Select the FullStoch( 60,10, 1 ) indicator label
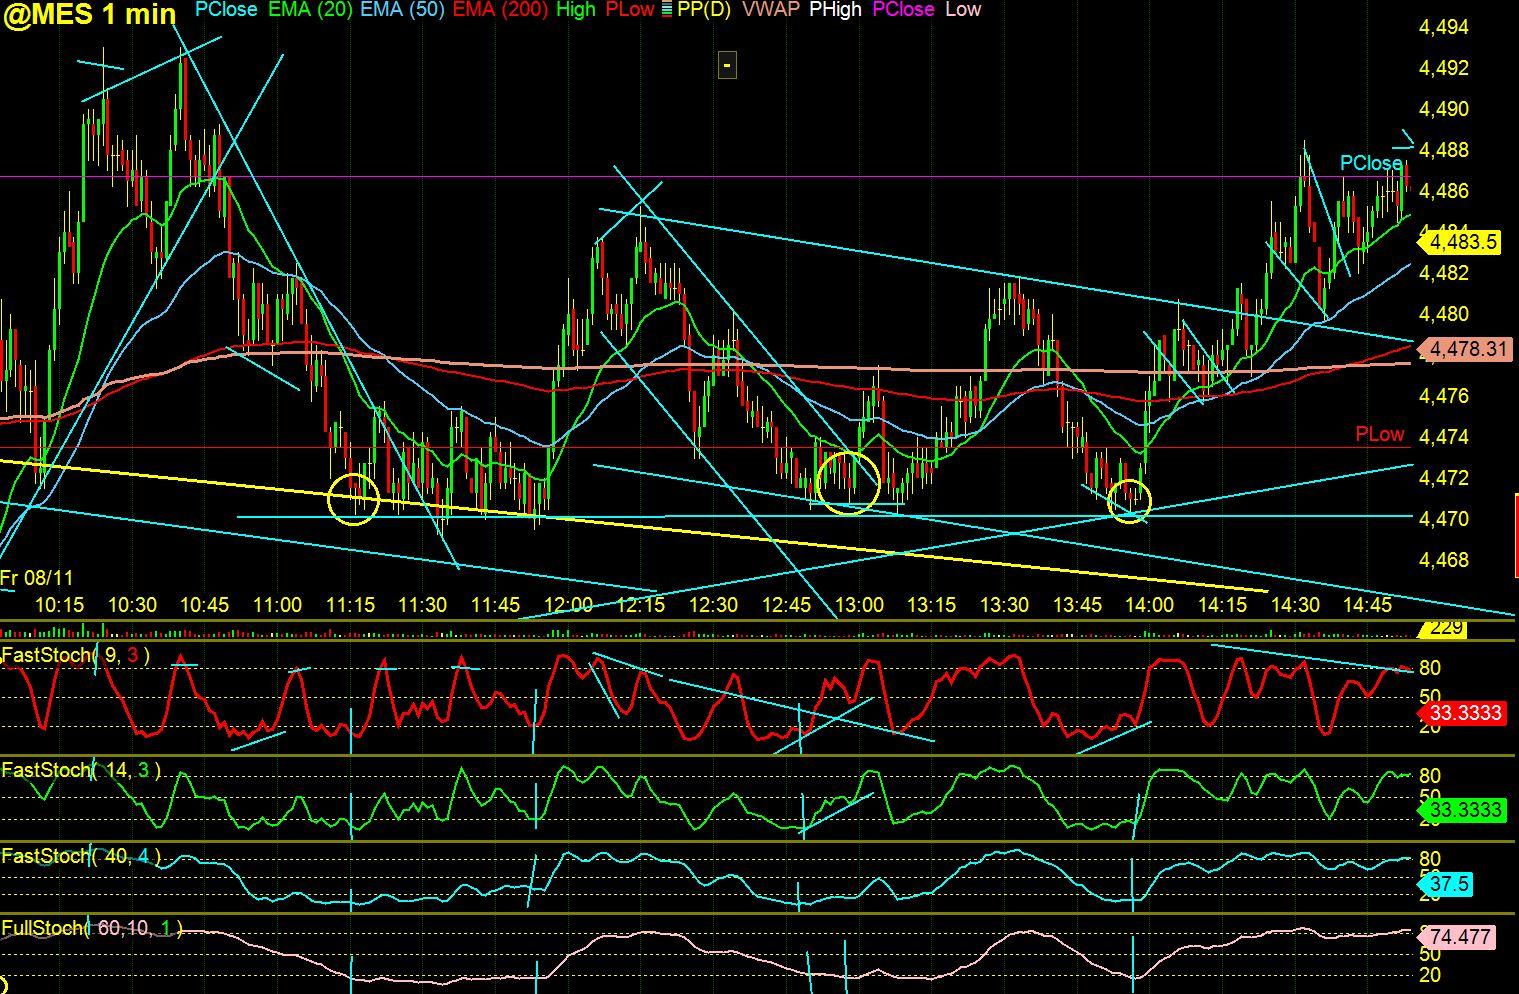 pos(92,928)
